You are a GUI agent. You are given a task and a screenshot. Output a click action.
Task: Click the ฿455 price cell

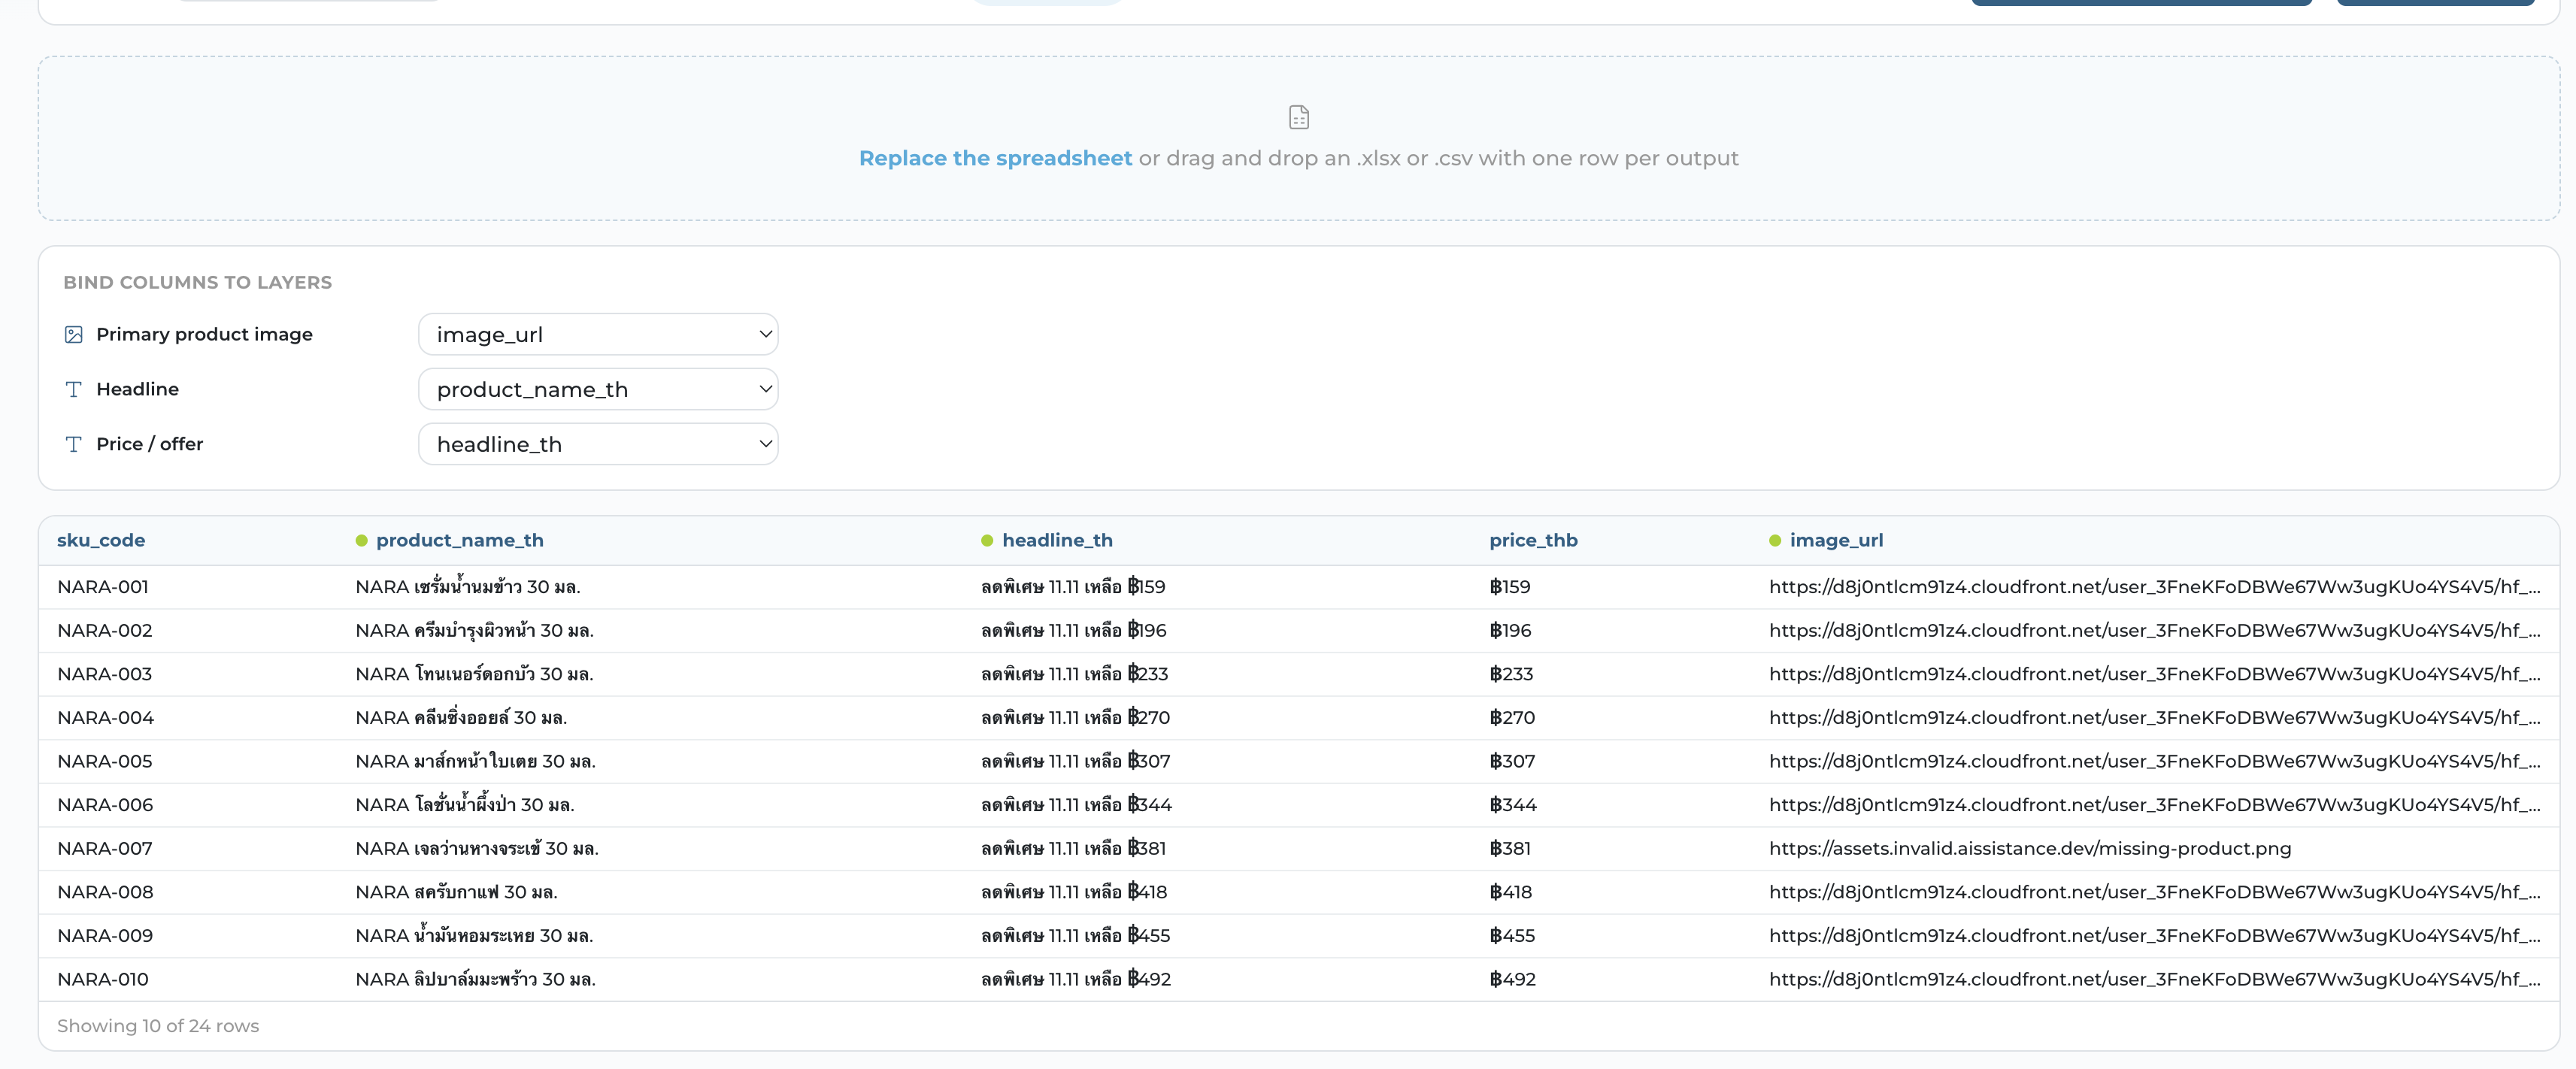(x=1512, y=936)
